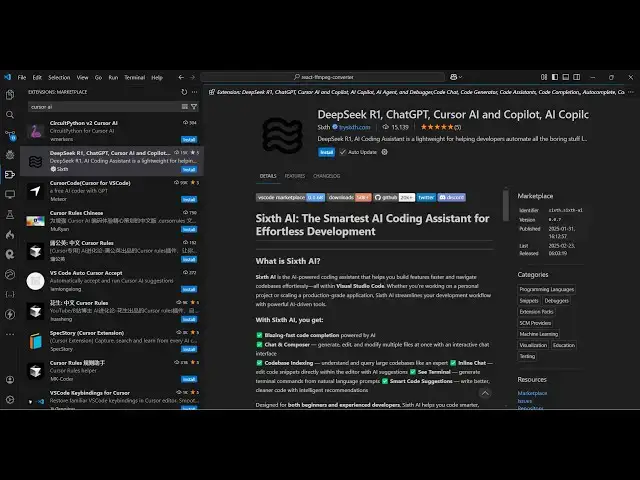
Task: Install CursorCode(Cursor for VSCode) from list
Action: coord(189,200)
